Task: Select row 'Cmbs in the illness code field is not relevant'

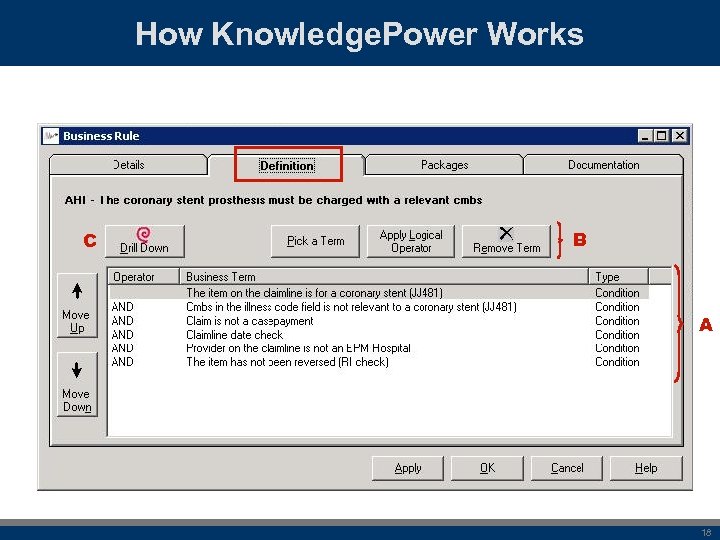Action: 379,307
